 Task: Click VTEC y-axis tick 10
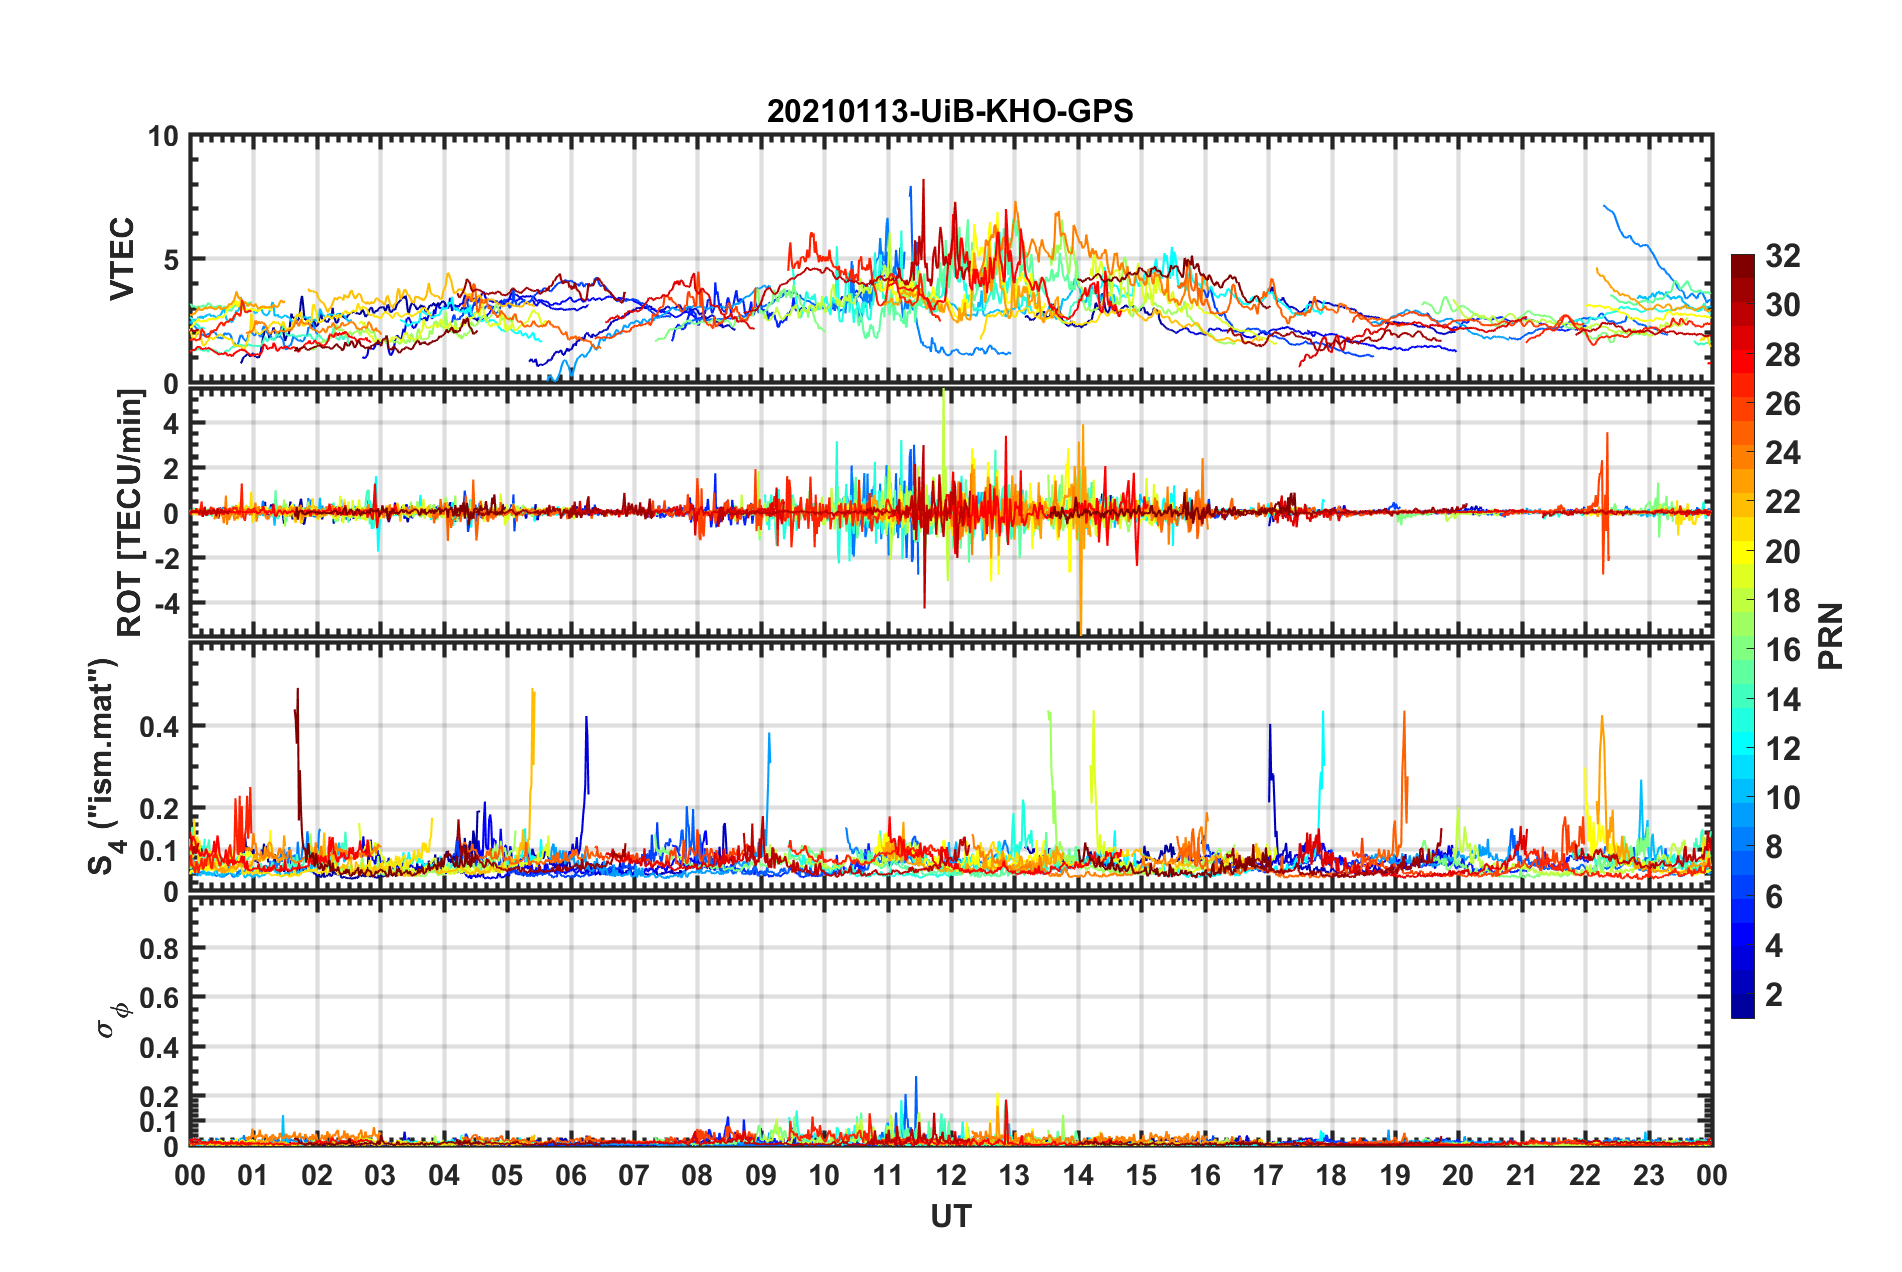[163, 136]
